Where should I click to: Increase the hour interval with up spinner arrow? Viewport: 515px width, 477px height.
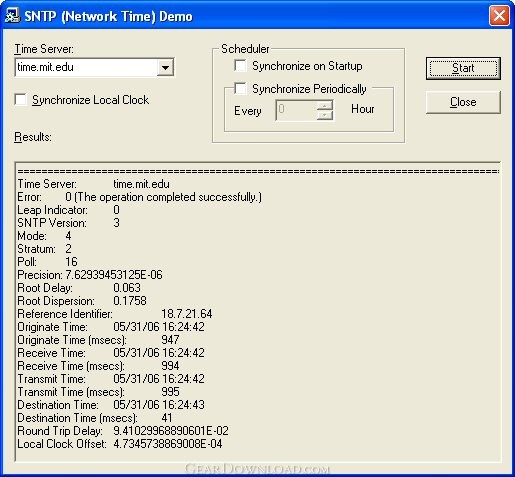pyautogui.click(x=324, y=106)
